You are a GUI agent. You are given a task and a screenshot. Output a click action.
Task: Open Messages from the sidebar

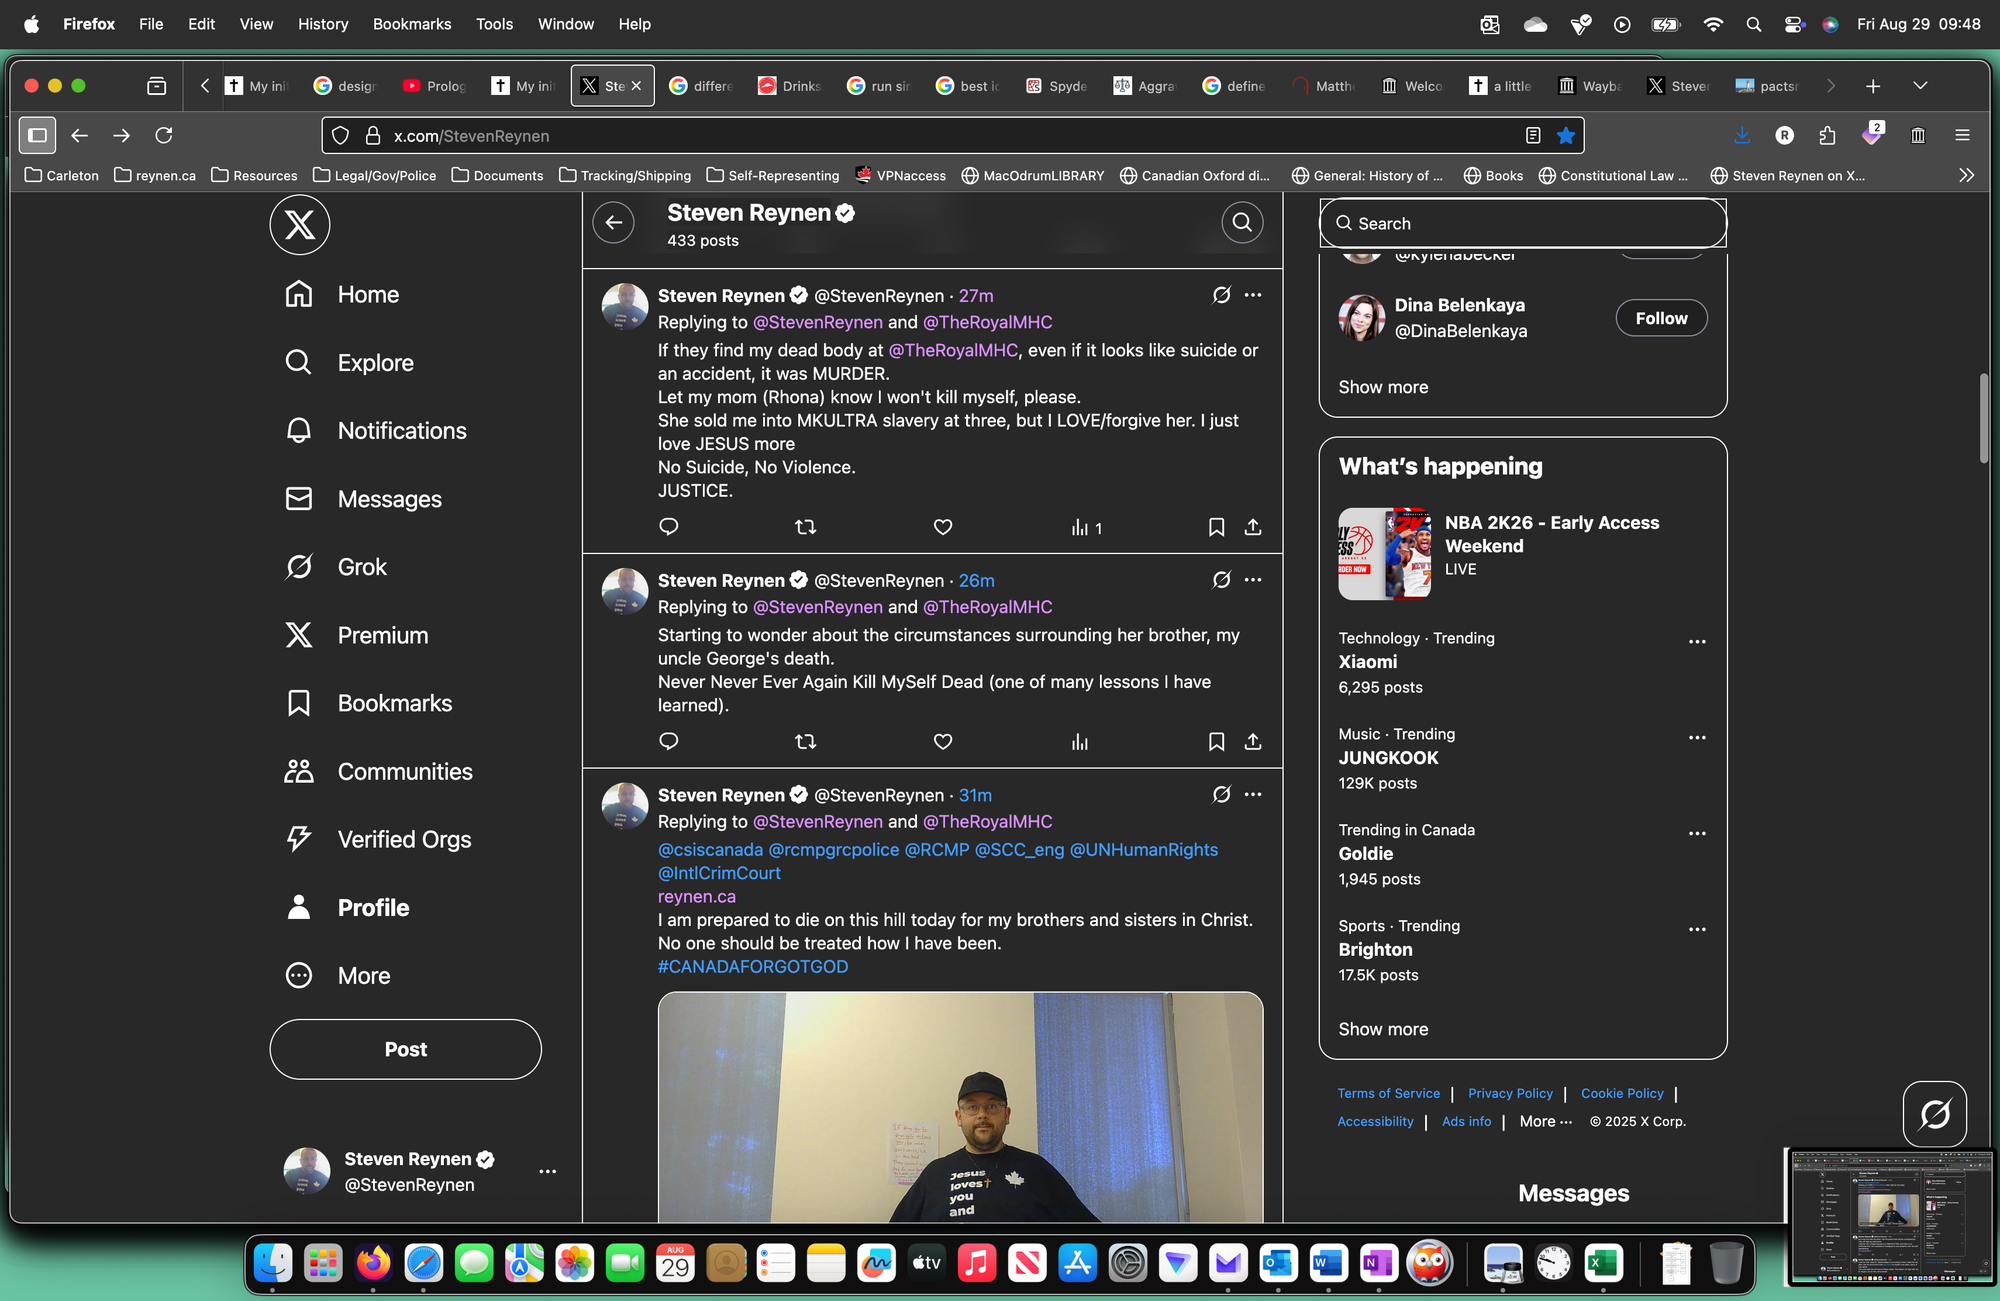point(363,499)
